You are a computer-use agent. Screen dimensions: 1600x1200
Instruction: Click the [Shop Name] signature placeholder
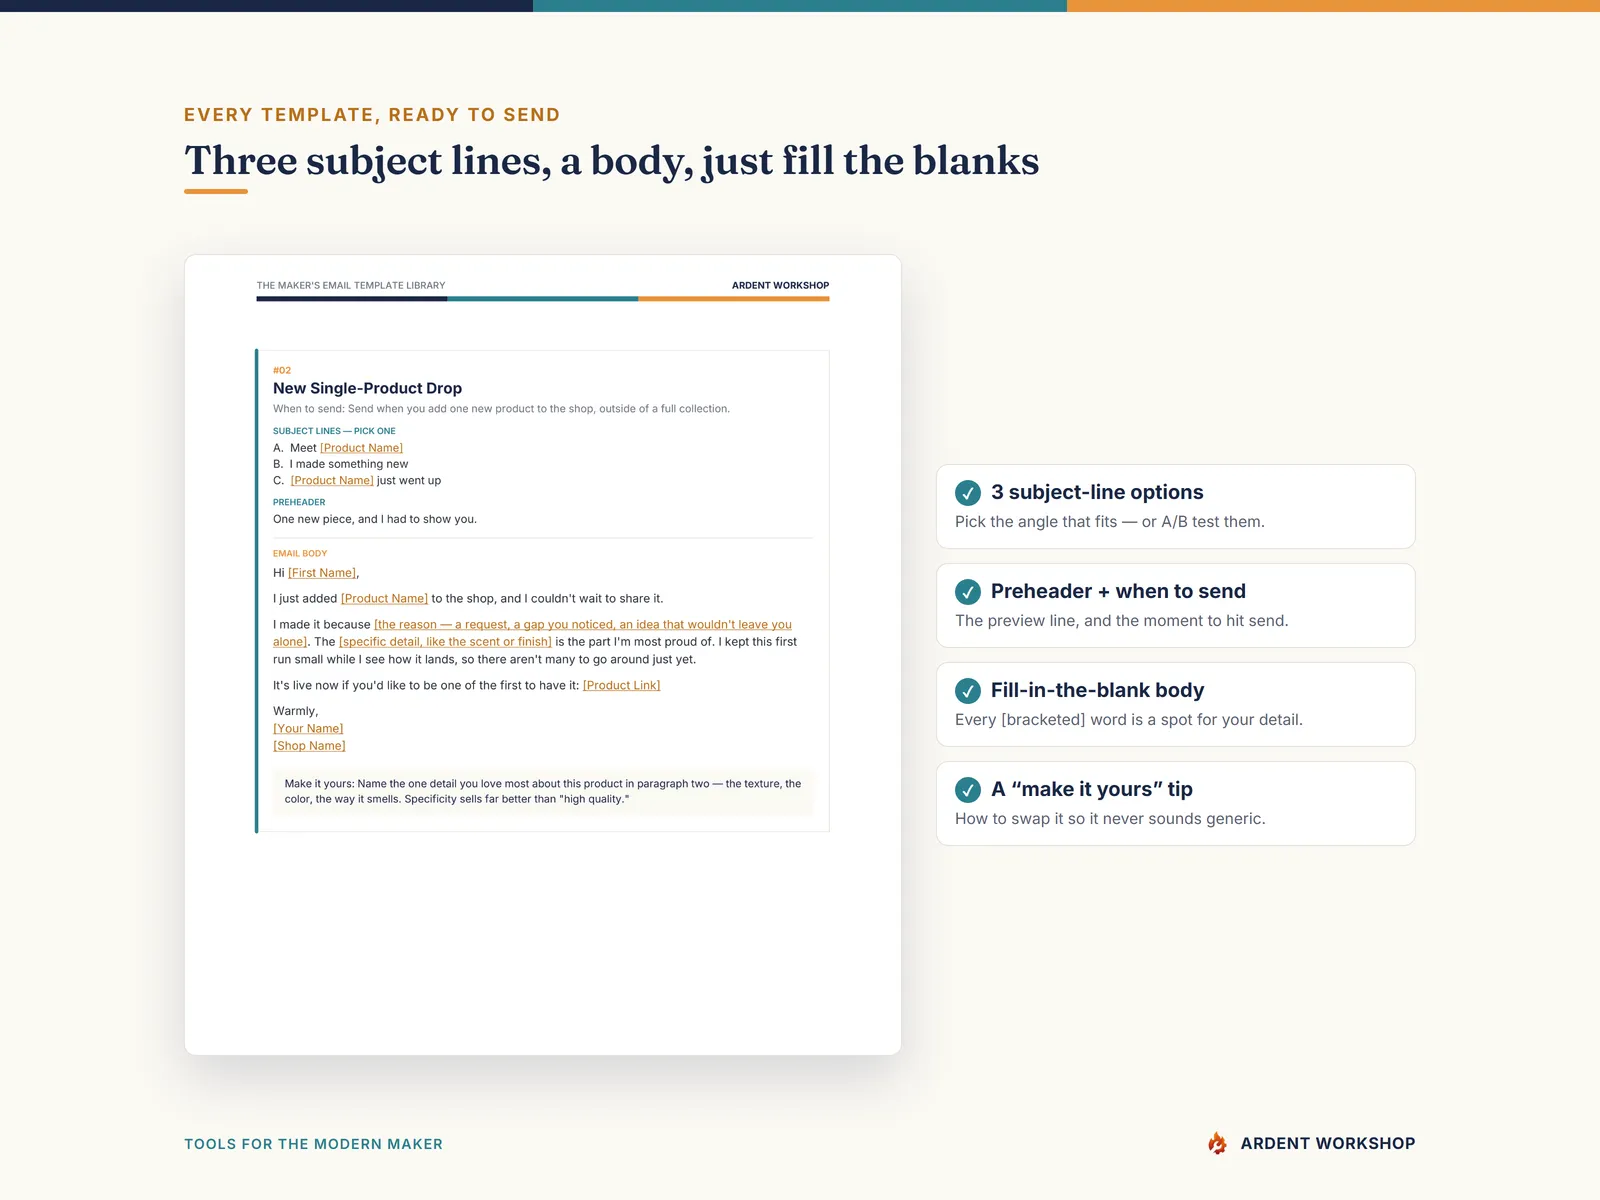click(309, 745)
